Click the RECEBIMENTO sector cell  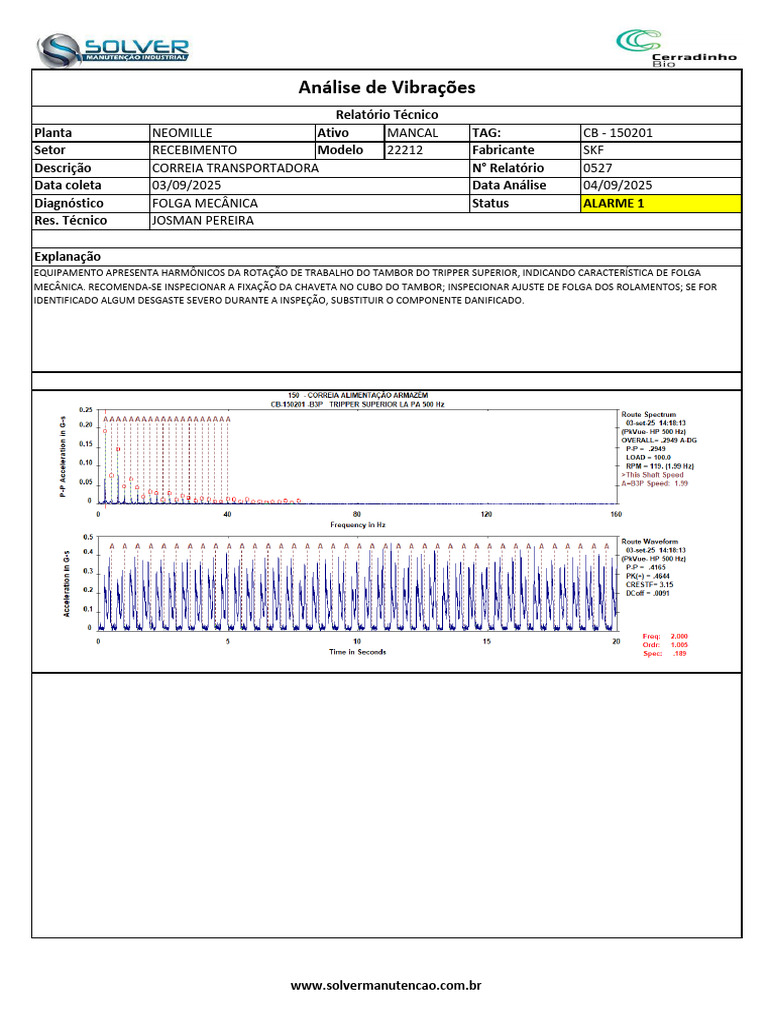coord(232,150)
